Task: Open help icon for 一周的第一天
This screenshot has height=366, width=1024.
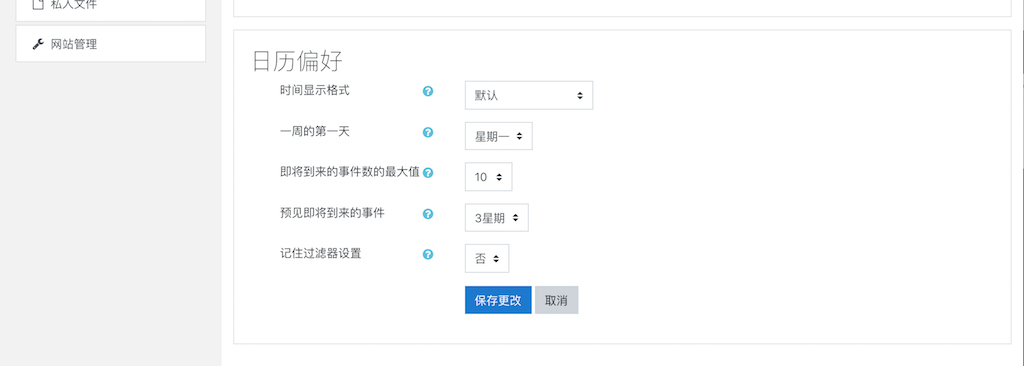Action: [428, 132]
